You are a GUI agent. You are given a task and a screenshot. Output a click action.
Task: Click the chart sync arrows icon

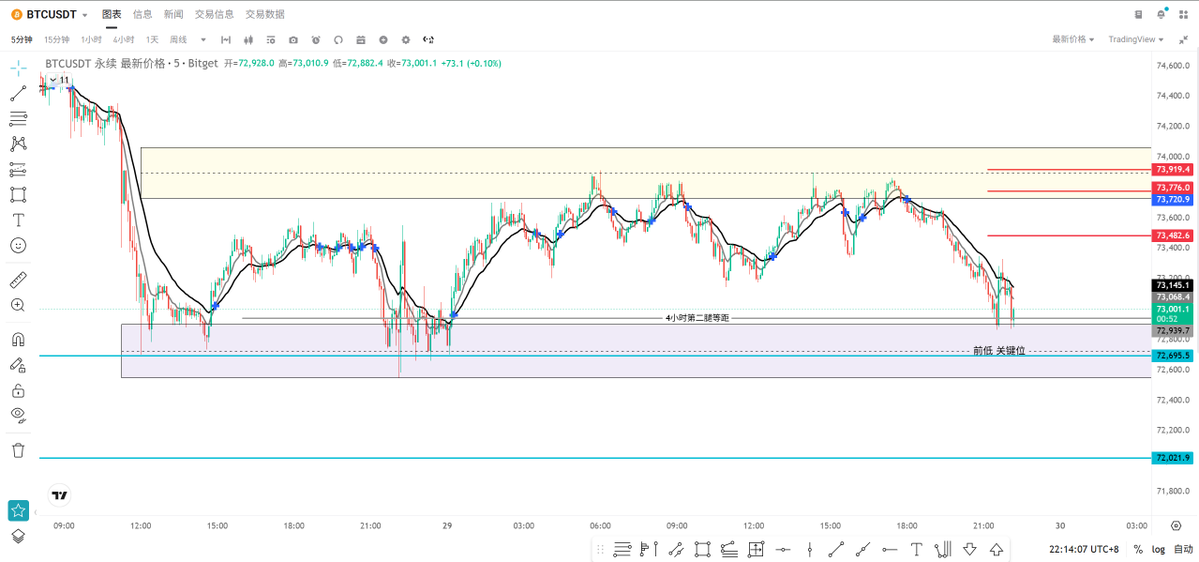point(428,40)
